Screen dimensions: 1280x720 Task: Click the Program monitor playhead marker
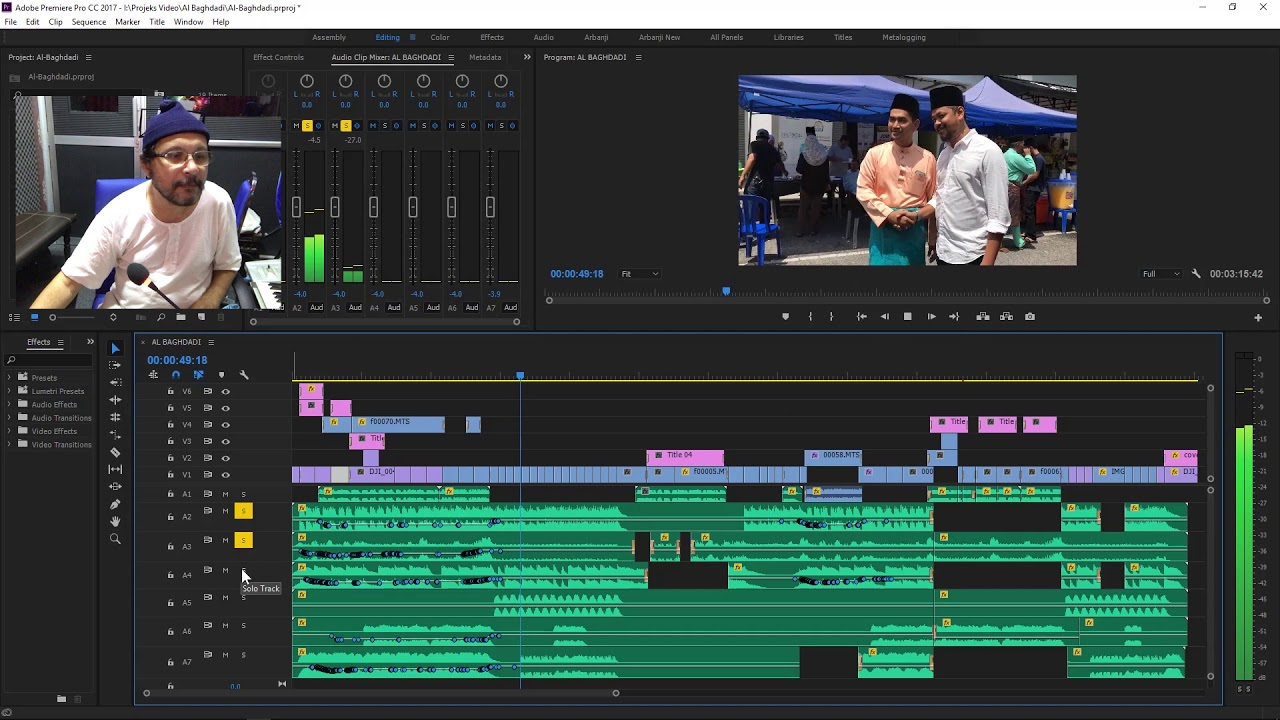[x=726, y=292]
